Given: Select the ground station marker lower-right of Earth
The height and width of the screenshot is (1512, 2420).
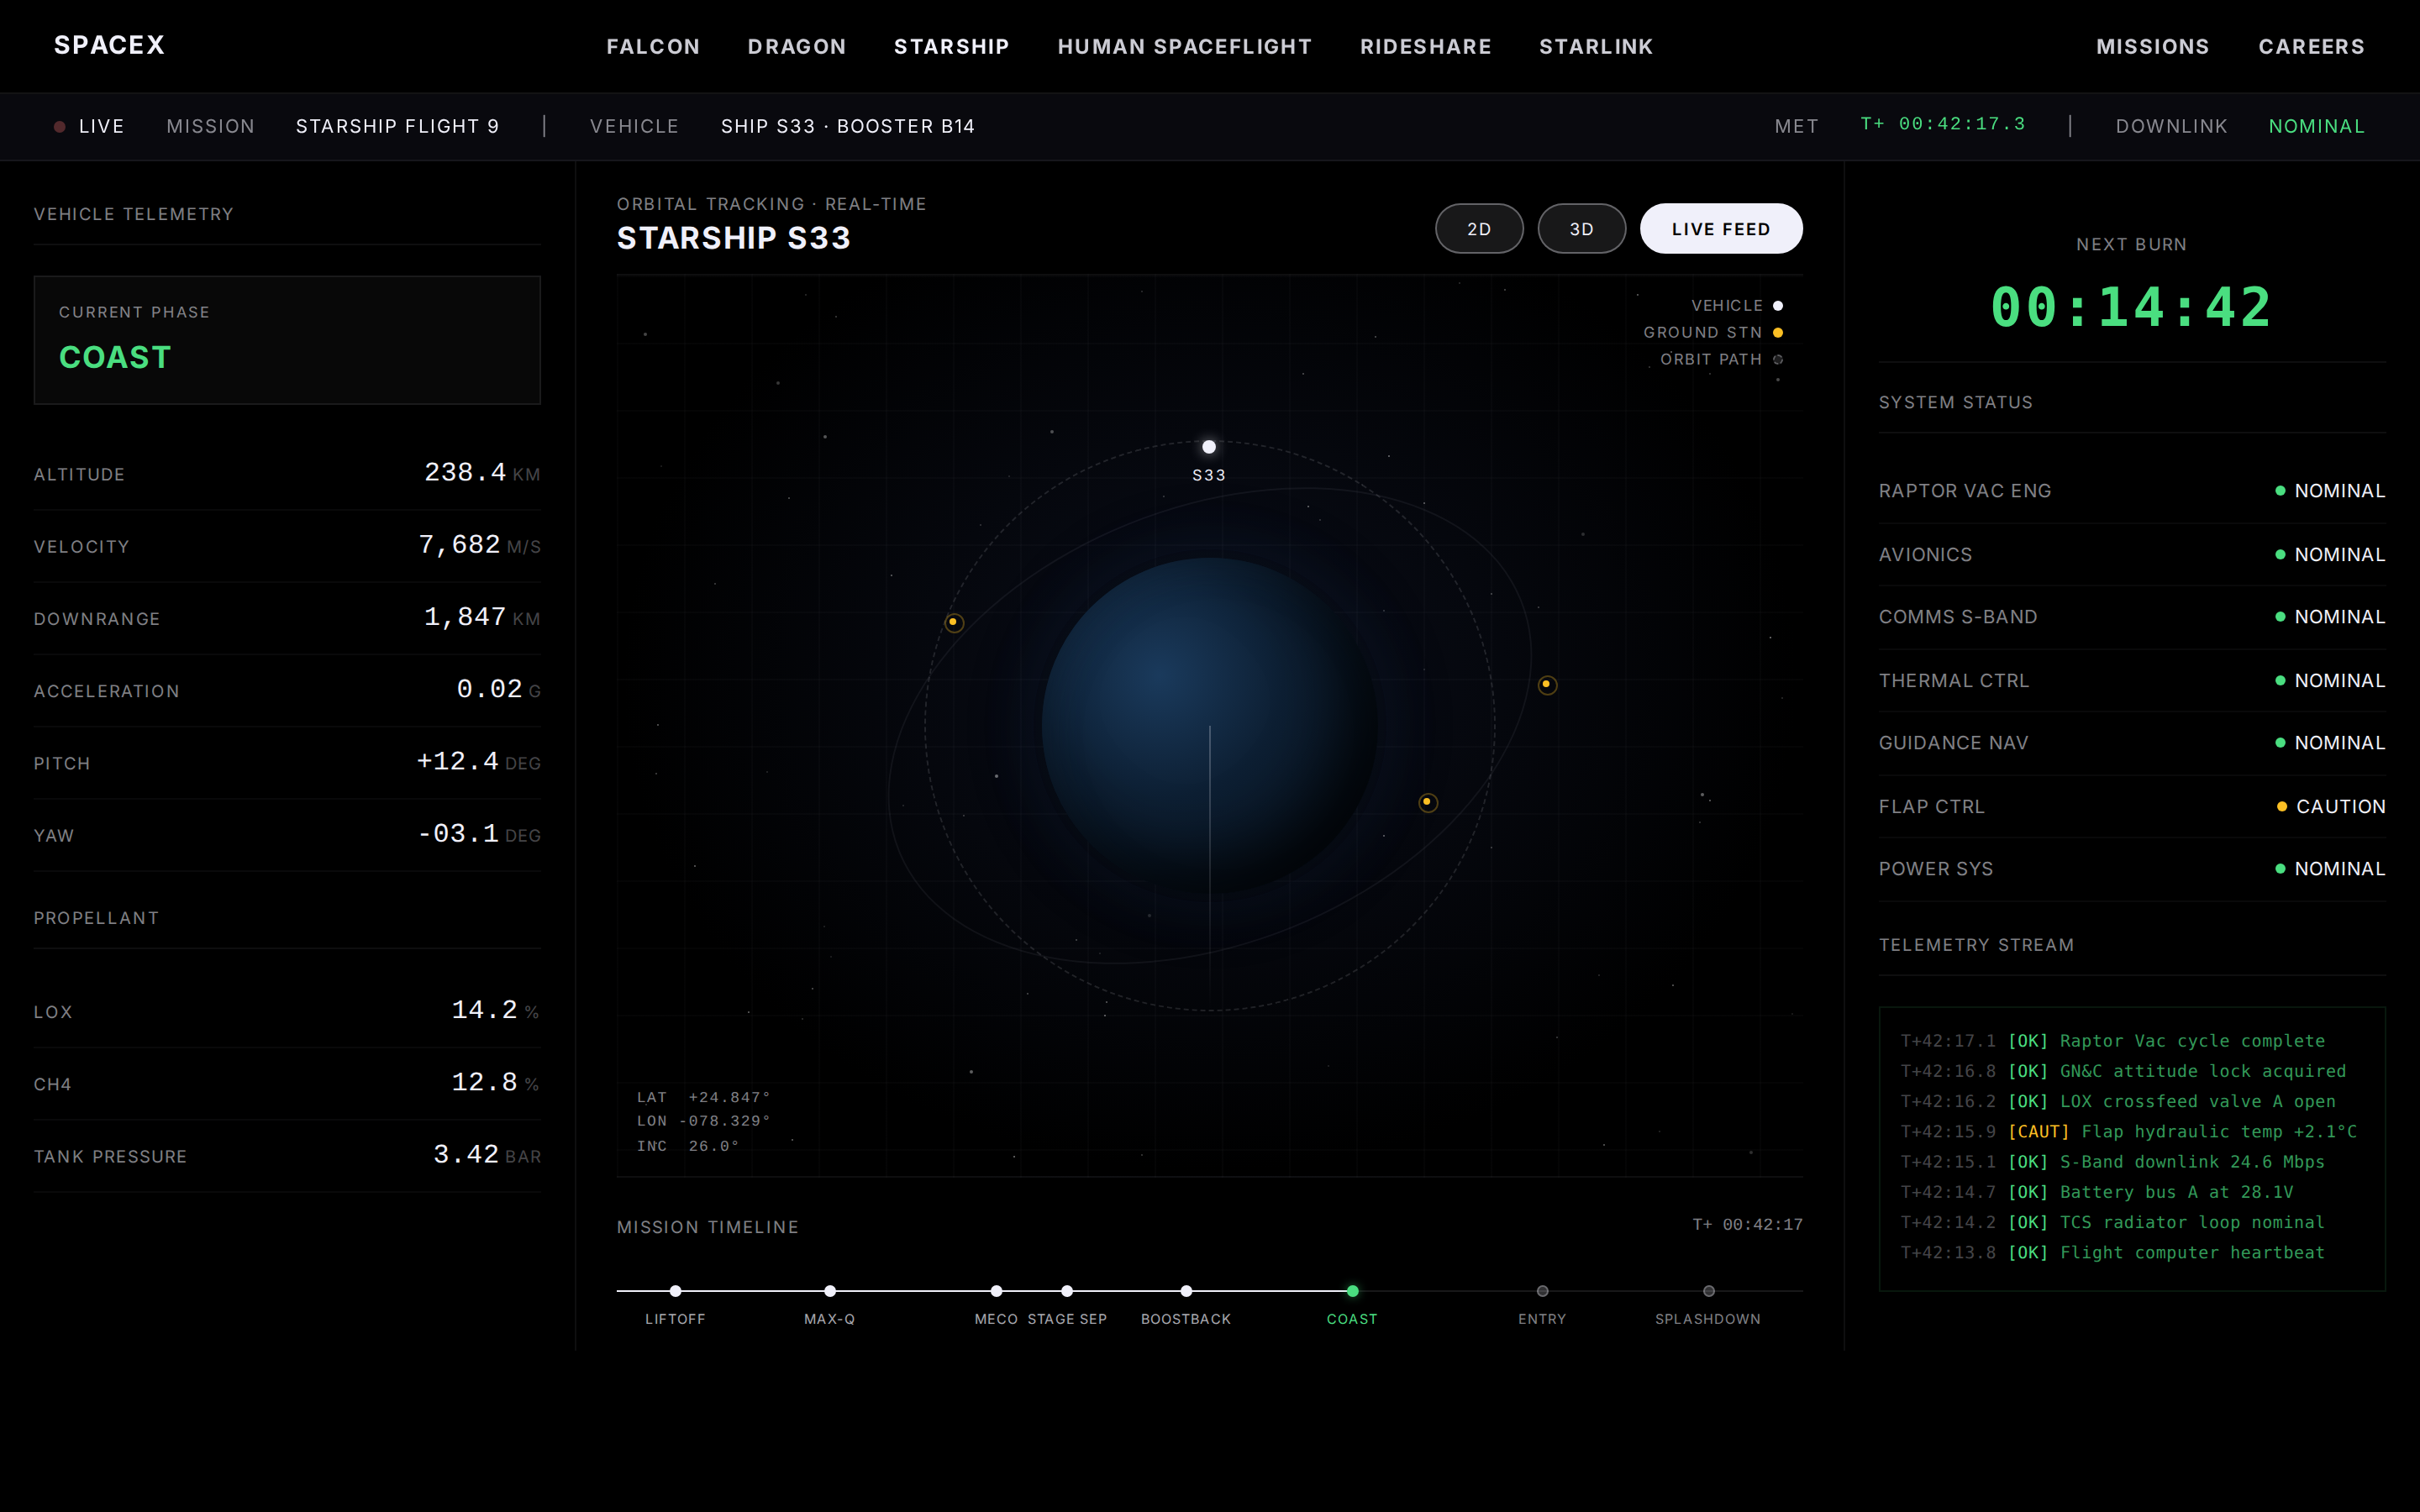Looking at the screenshot, I should [1428, 802].
